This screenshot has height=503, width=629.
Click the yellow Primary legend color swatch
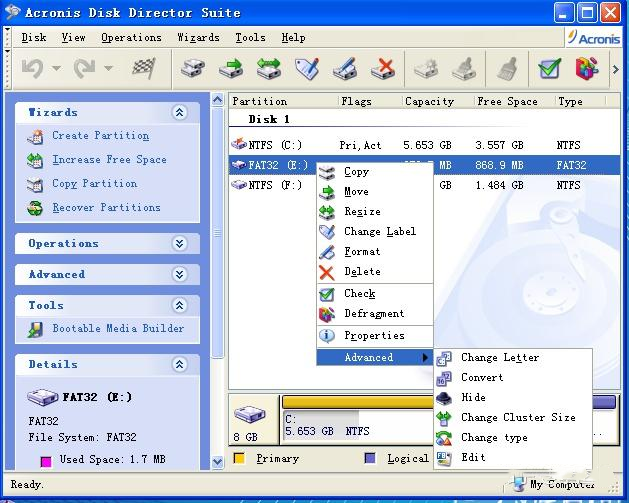click(239, 459)
